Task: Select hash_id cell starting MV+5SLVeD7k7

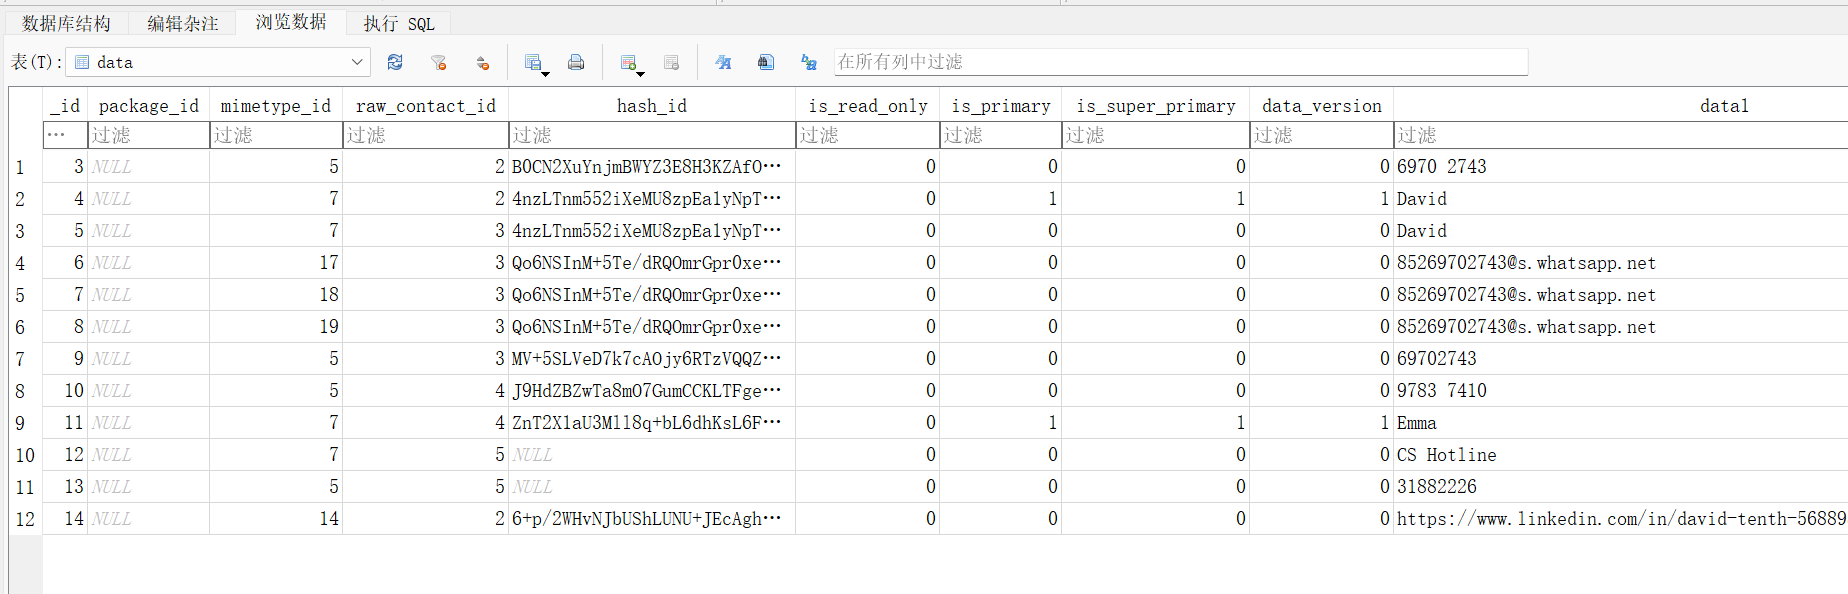Action: [x=652, y=359]
